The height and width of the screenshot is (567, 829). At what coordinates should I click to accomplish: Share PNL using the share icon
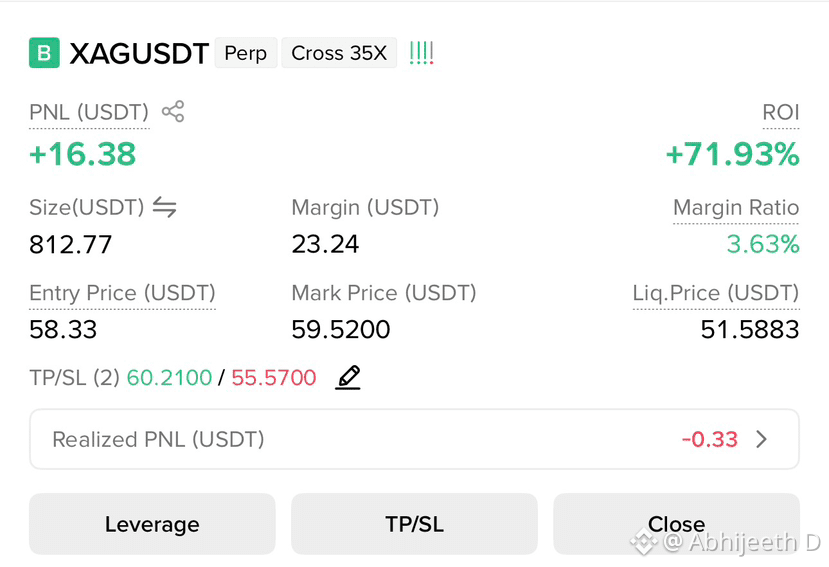click(173, 112)
